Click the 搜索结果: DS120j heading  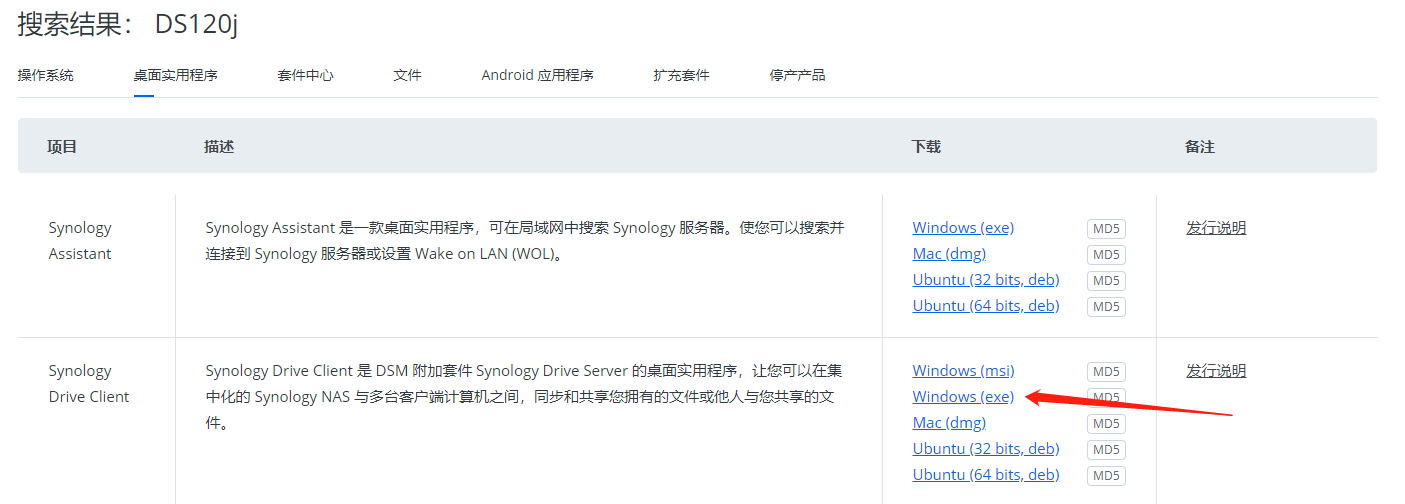coord(128,25)
